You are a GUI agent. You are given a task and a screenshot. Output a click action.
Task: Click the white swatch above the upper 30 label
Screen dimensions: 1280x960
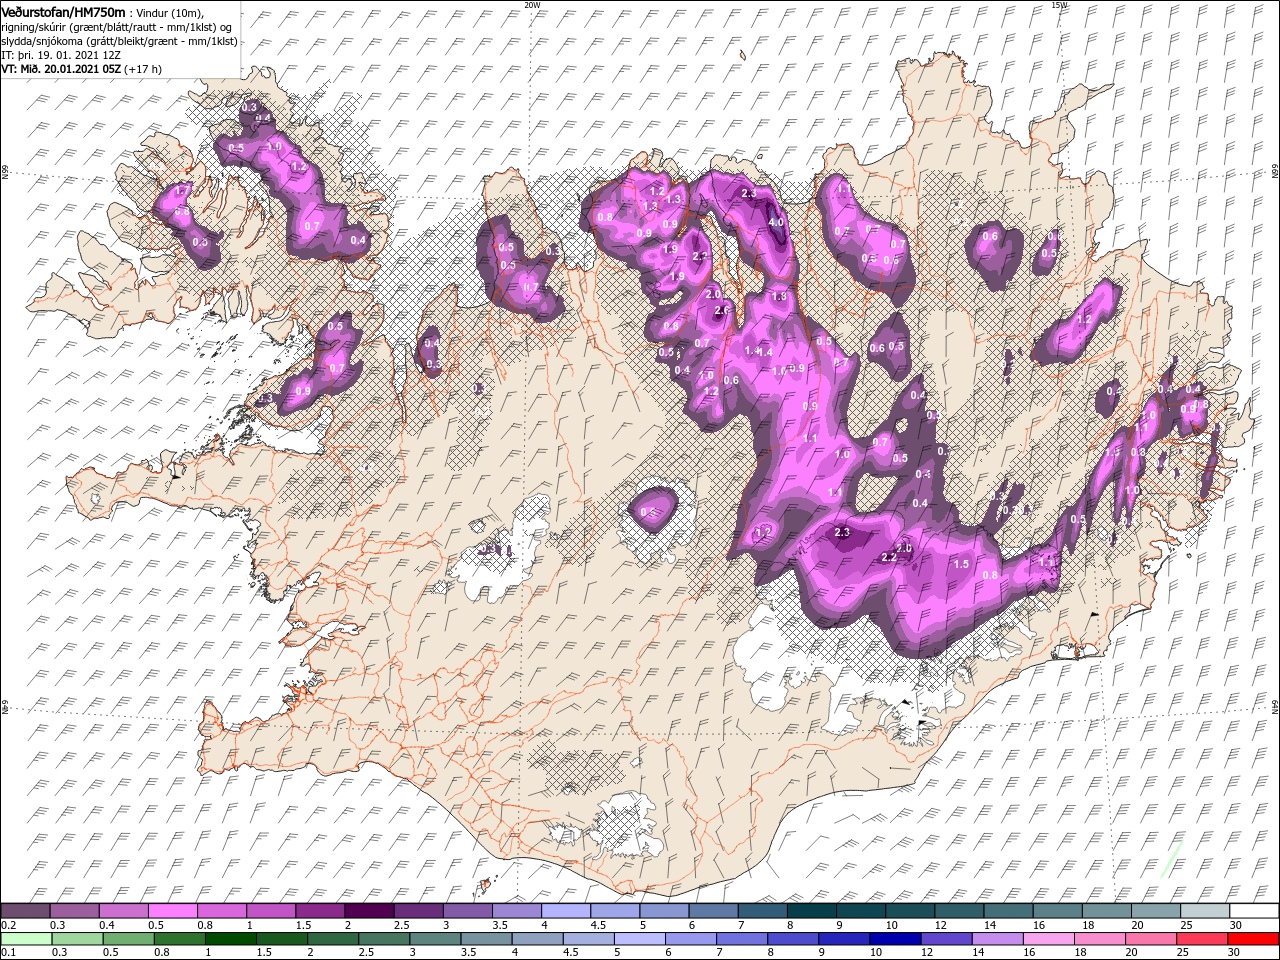coord(1254,911)
